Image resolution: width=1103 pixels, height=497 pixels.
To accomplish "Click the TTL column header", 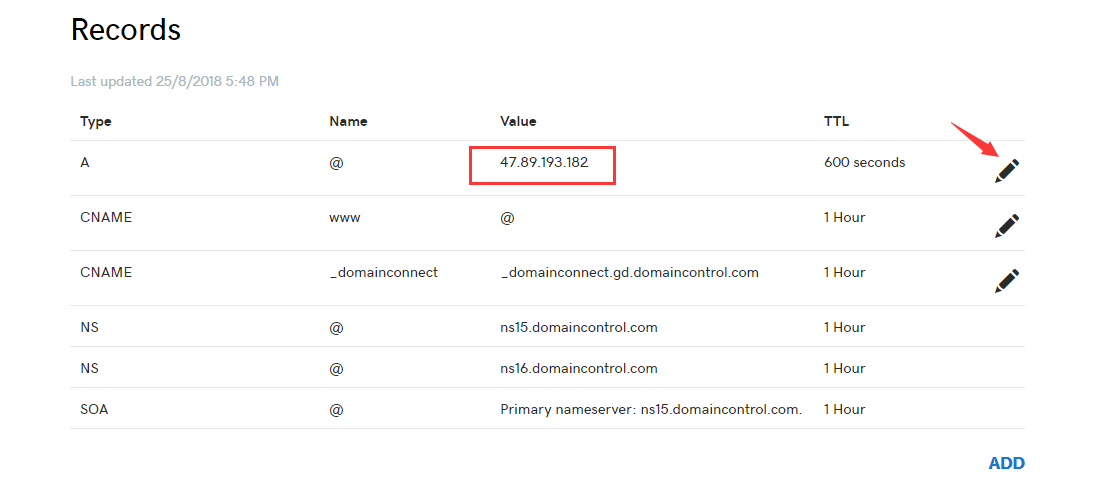I will (836, 121).
